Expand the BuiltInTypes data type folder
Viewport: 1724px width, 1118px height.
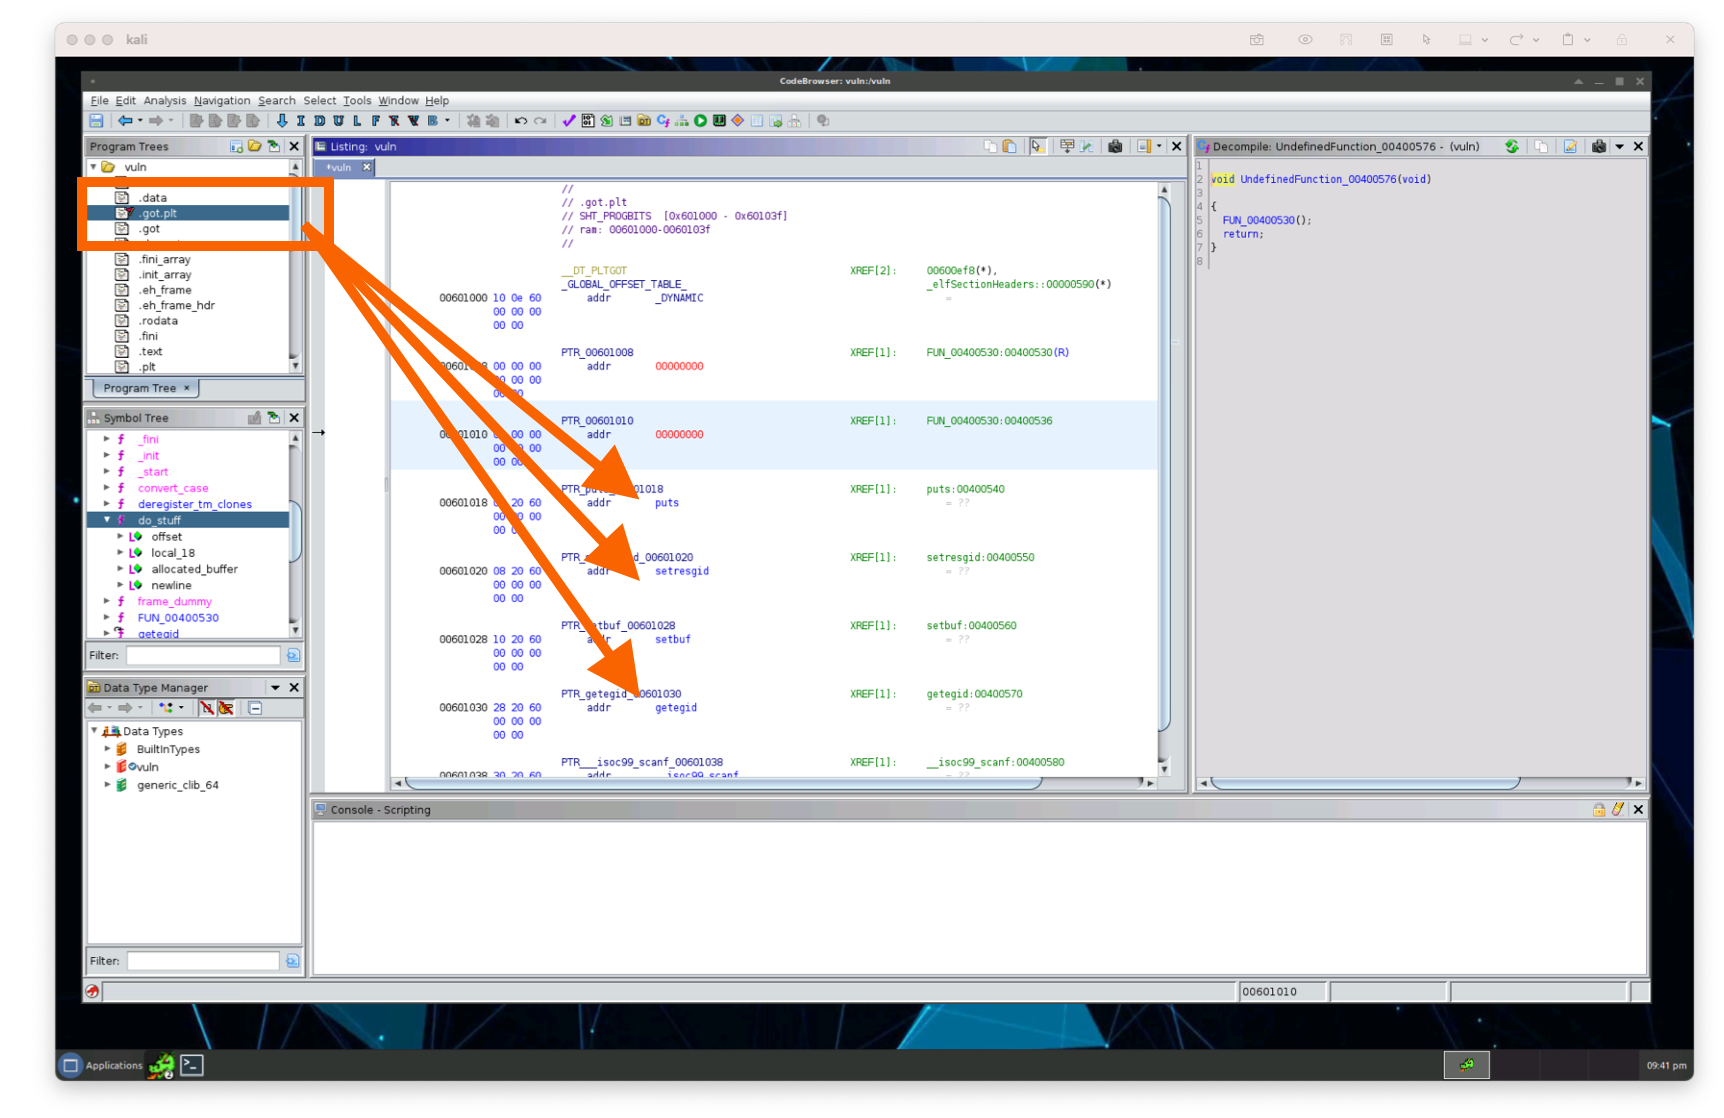(x=107, y=749)
